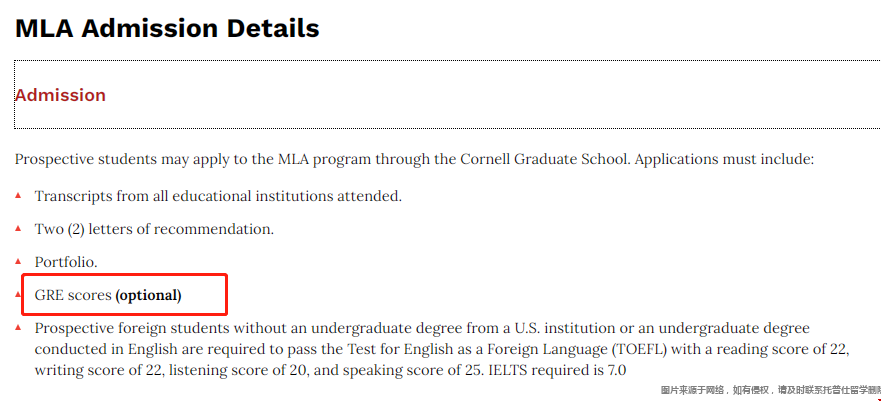Click the red triangle bullet beside Prospective foreign students

pyautogui.click(x=18, y=326)
